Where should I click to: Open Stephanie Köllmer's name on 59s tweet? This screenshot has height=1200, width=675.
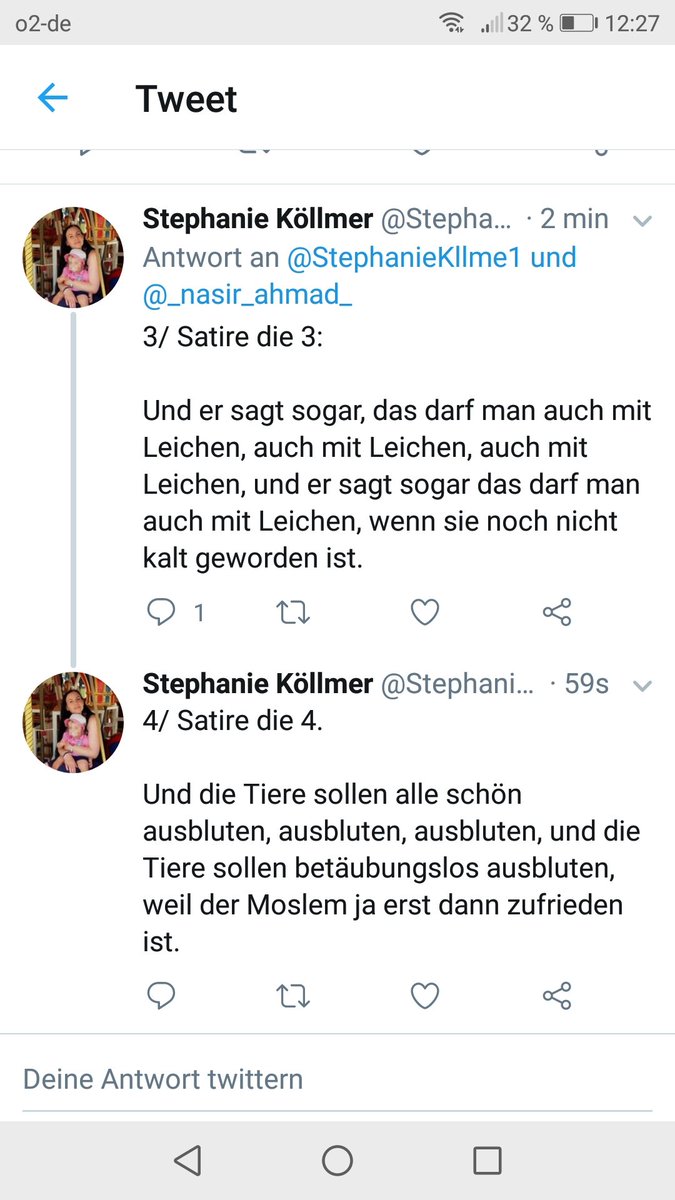257,684
